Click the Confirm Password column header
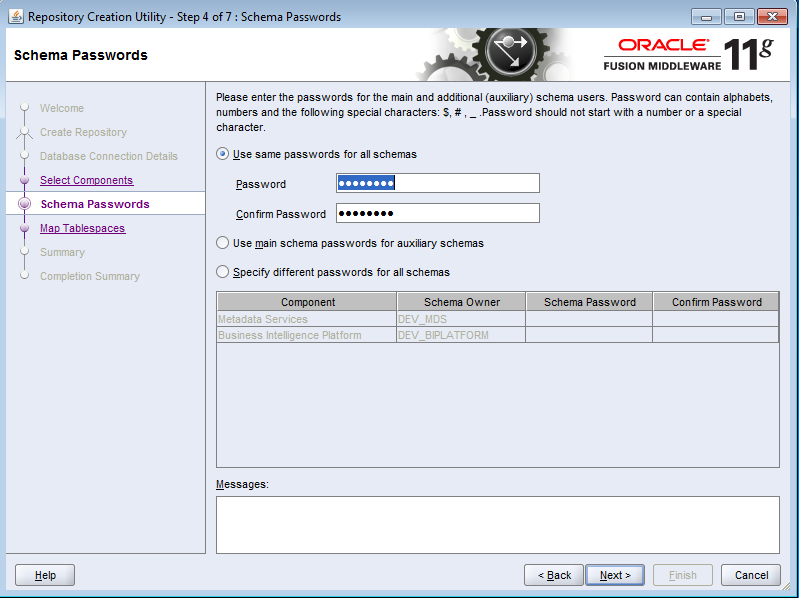Viewport: 799px width, 598px height. point(716,302)
